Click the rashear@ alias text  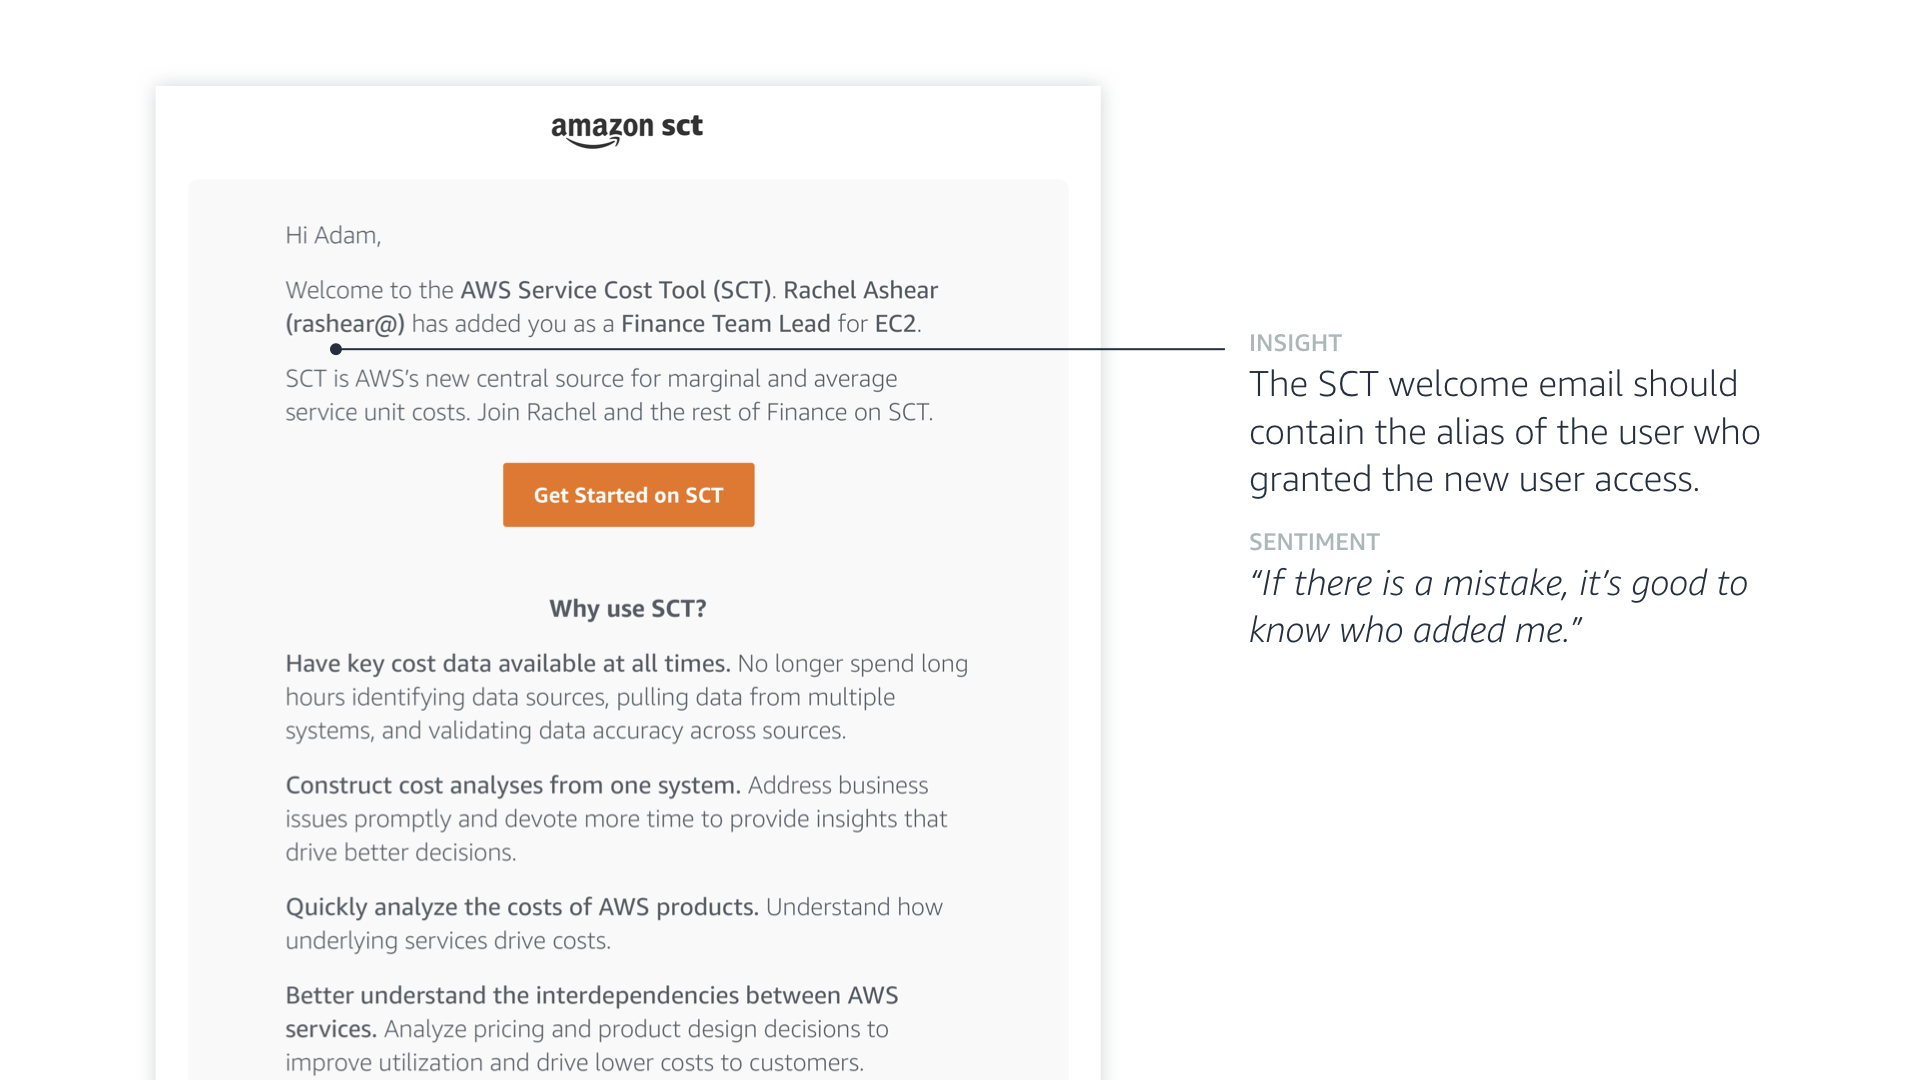coord(345,324)
